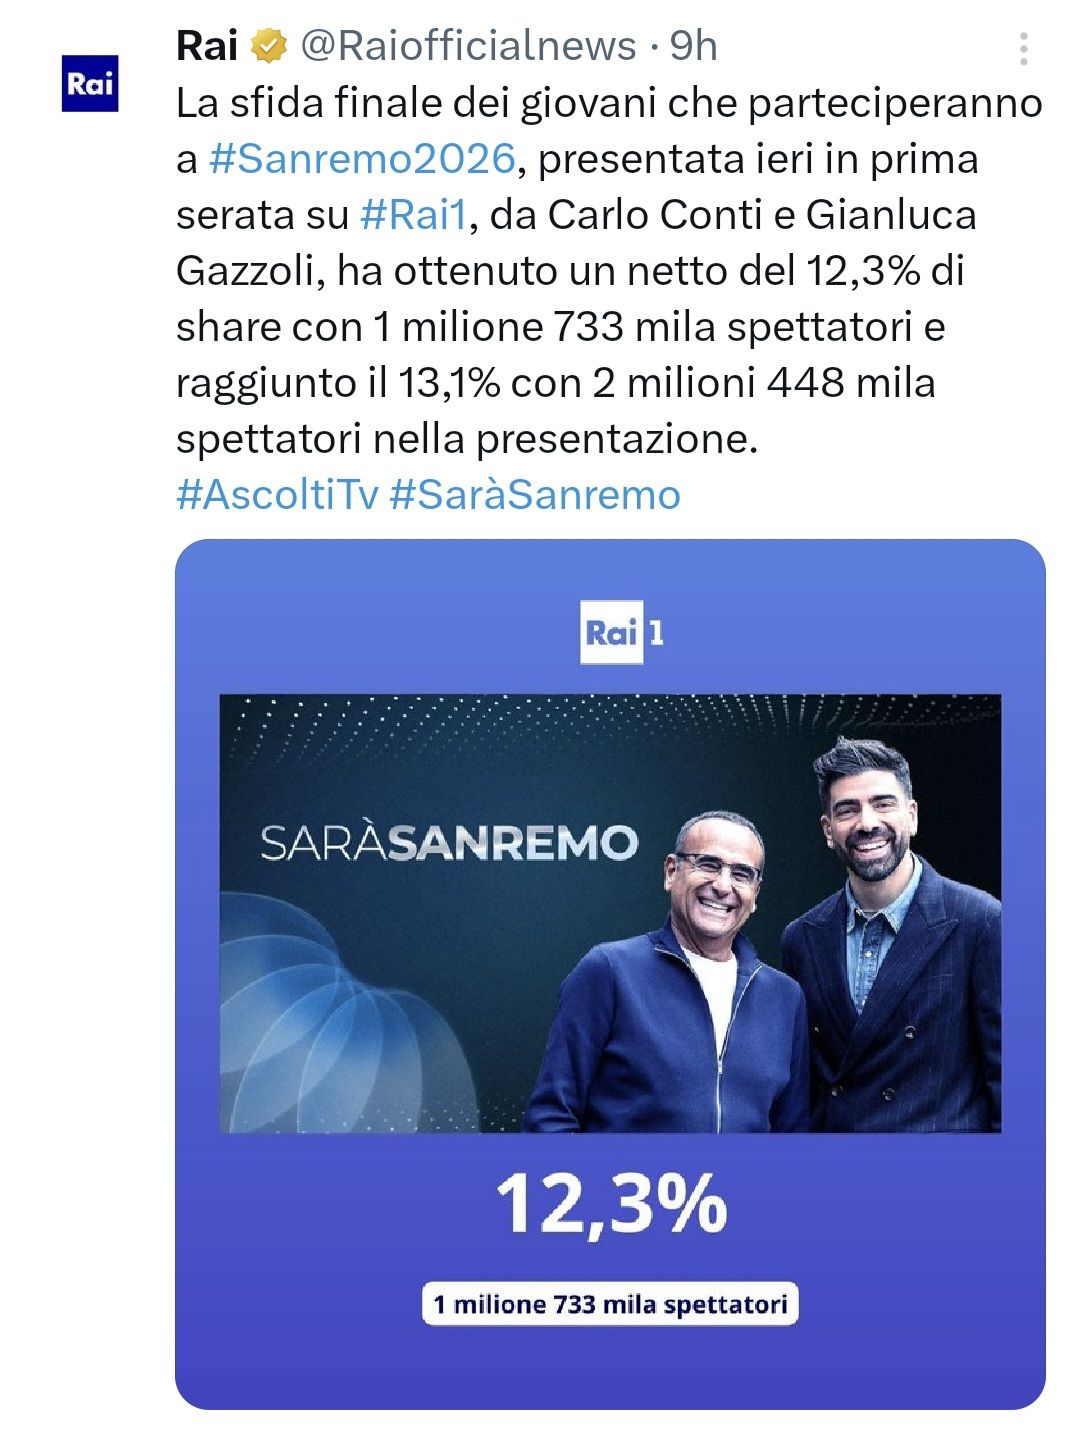Image resolution: width=1080 pixels, height=1440 pixels.
Task: Open the tweet's more options menu
Action: click(x=1023, y=49)
